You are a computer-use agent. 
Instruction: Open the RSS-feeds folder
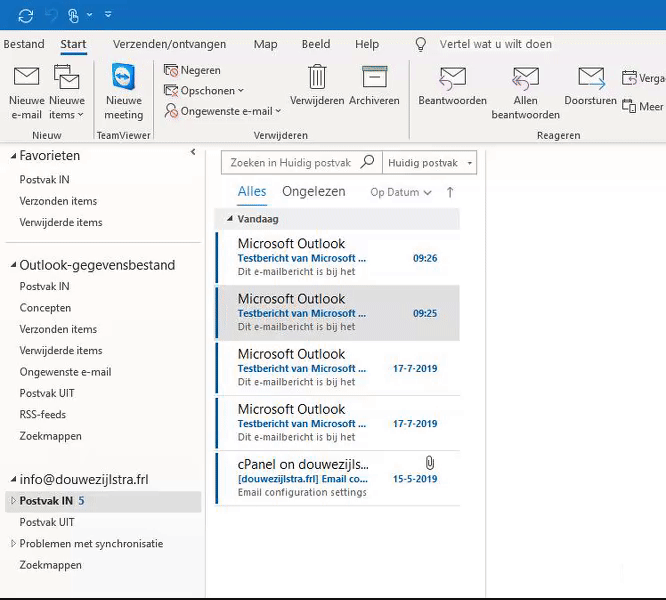click(x=42, y=414)
